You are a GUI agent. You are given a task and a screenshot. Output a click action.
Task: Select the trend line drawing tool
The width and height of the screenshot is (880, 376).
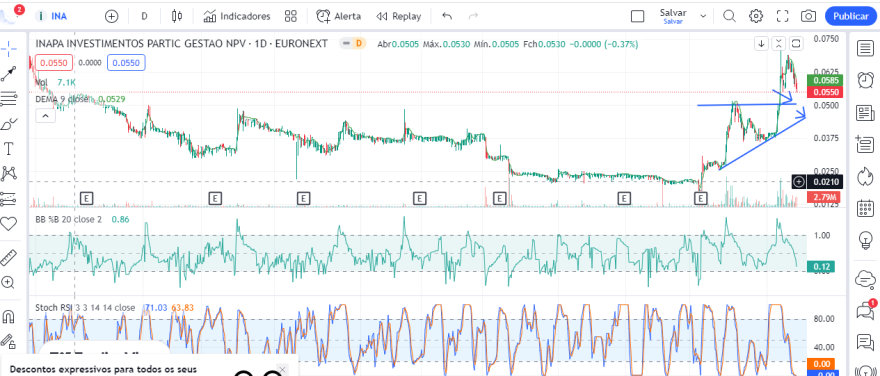point(8,73)
